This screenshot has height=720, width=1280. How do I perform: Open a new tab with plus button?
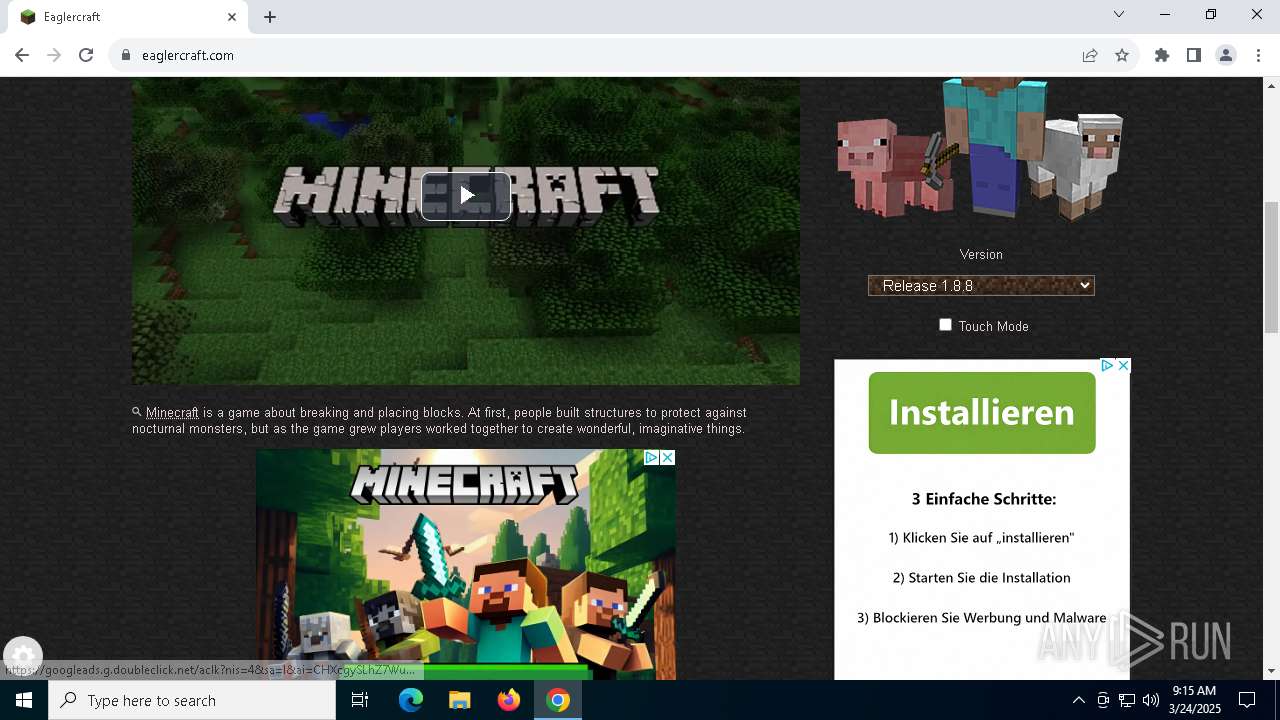point(270,17)
